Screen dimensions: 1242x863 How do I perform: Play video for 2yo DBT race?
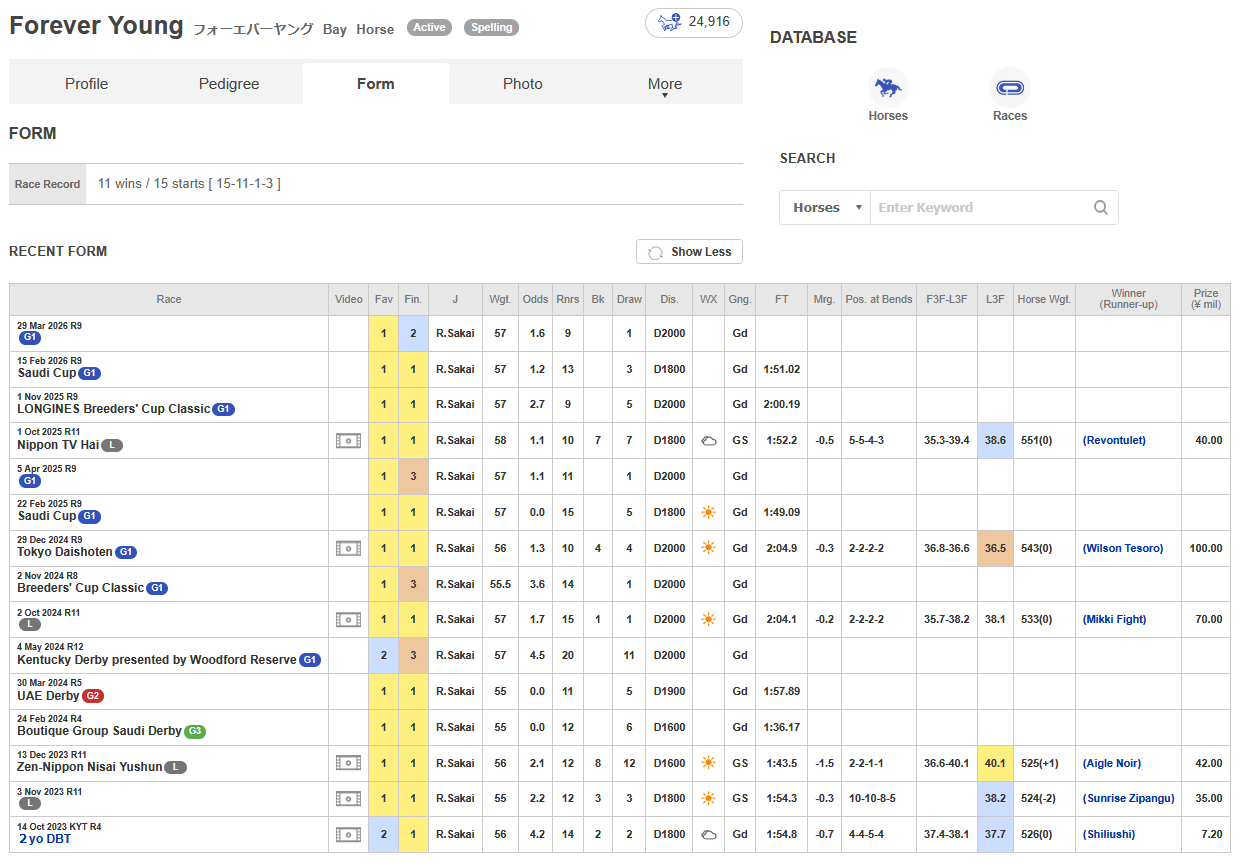pos(348,835)
